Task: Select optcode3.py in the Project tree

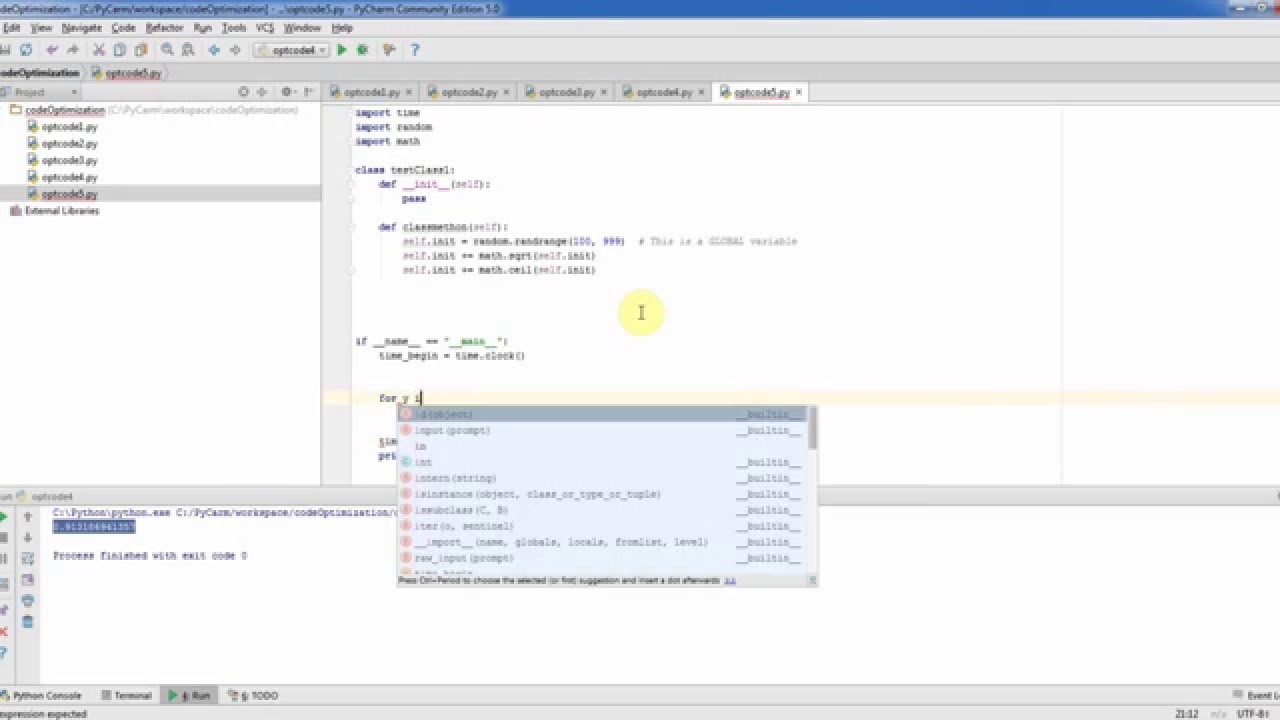Action: click(x=69, y=160)
